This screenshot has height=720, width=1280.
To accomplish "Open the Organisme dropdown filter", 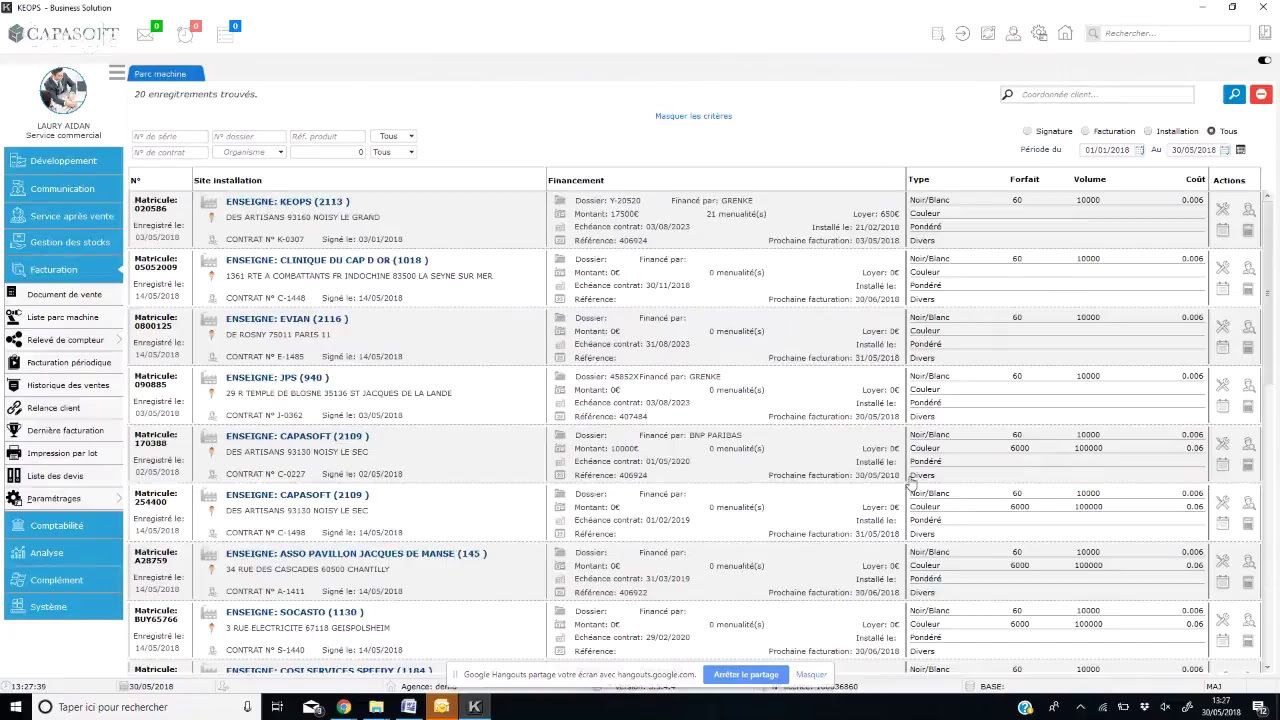I will 249,152.
